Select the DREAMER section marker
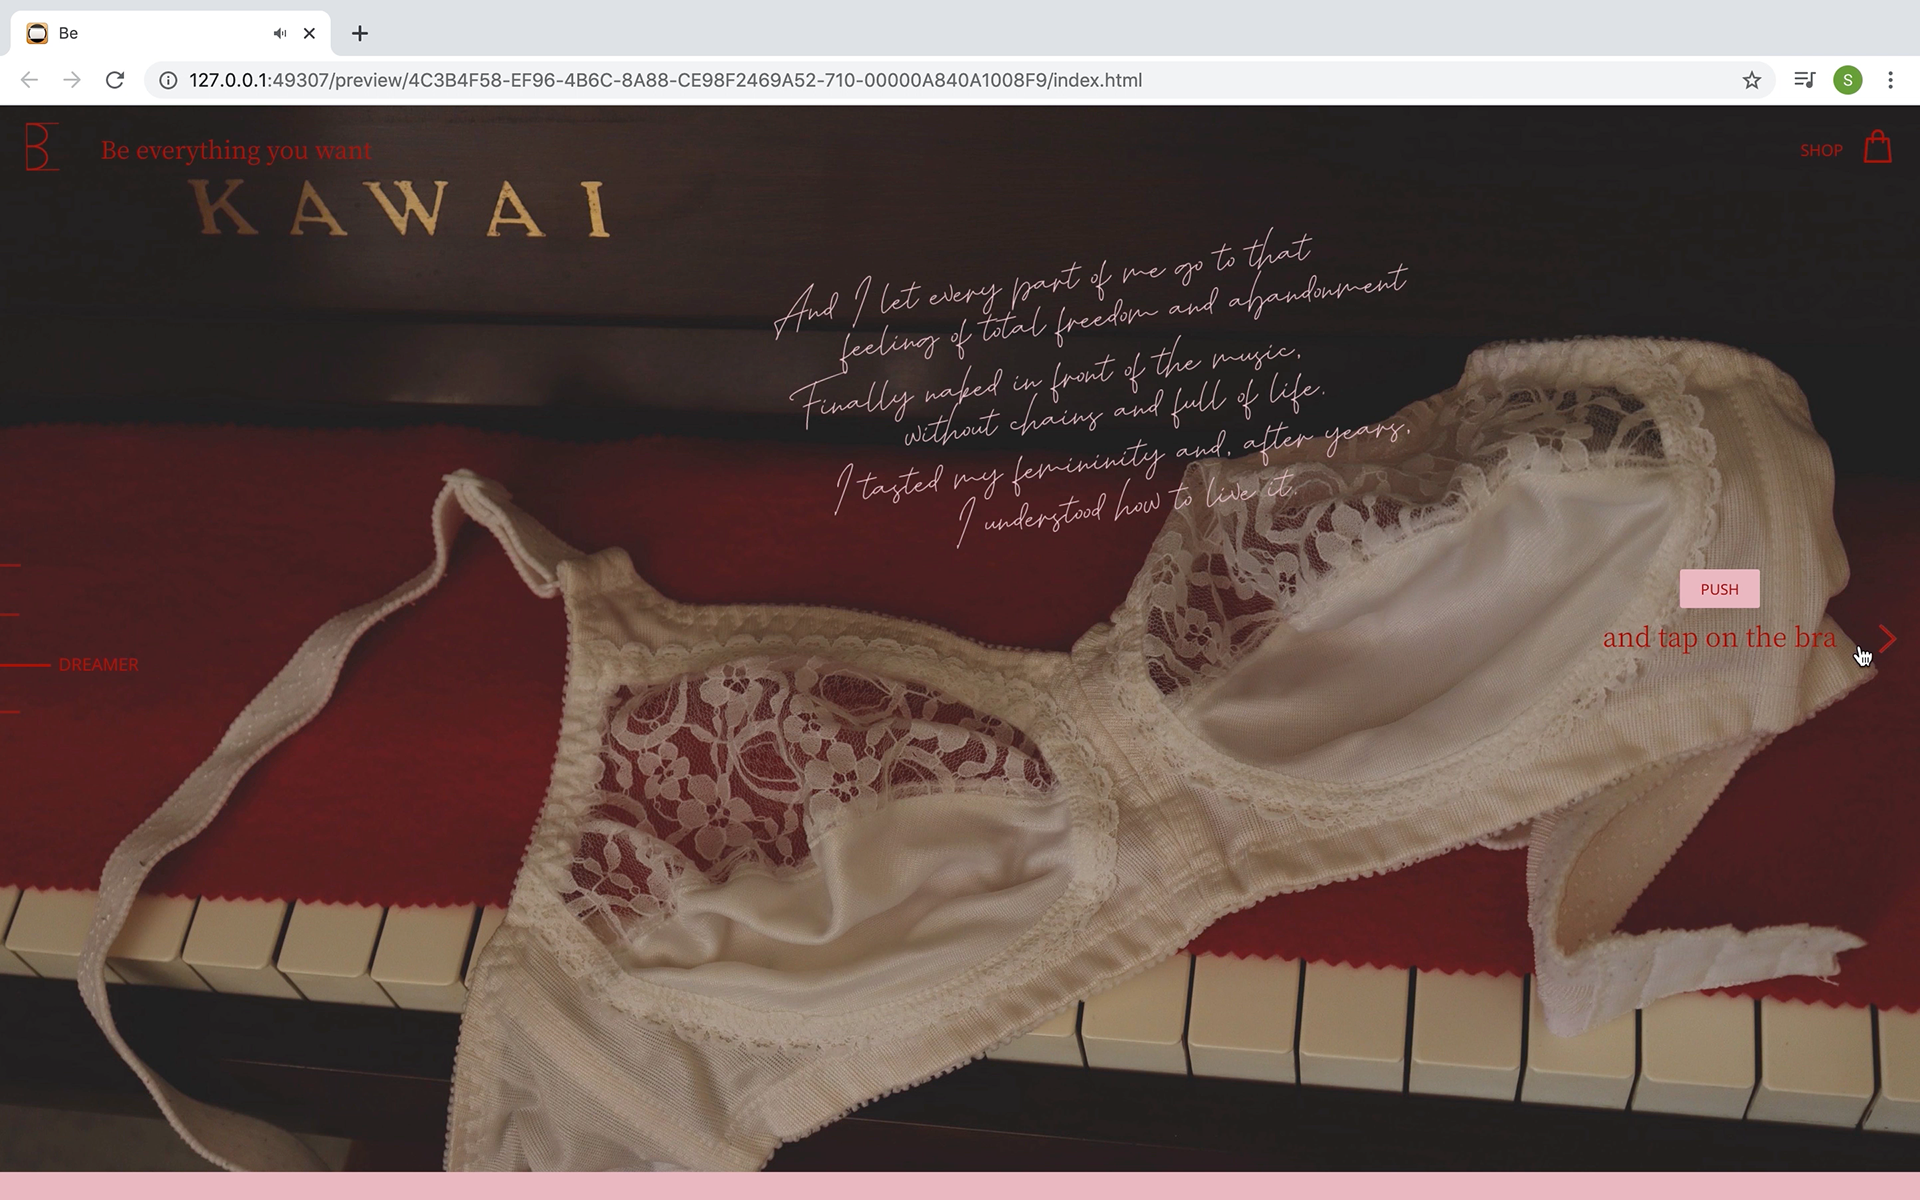Viewport: 1920px width, 1200px height. tap(70, 664)
